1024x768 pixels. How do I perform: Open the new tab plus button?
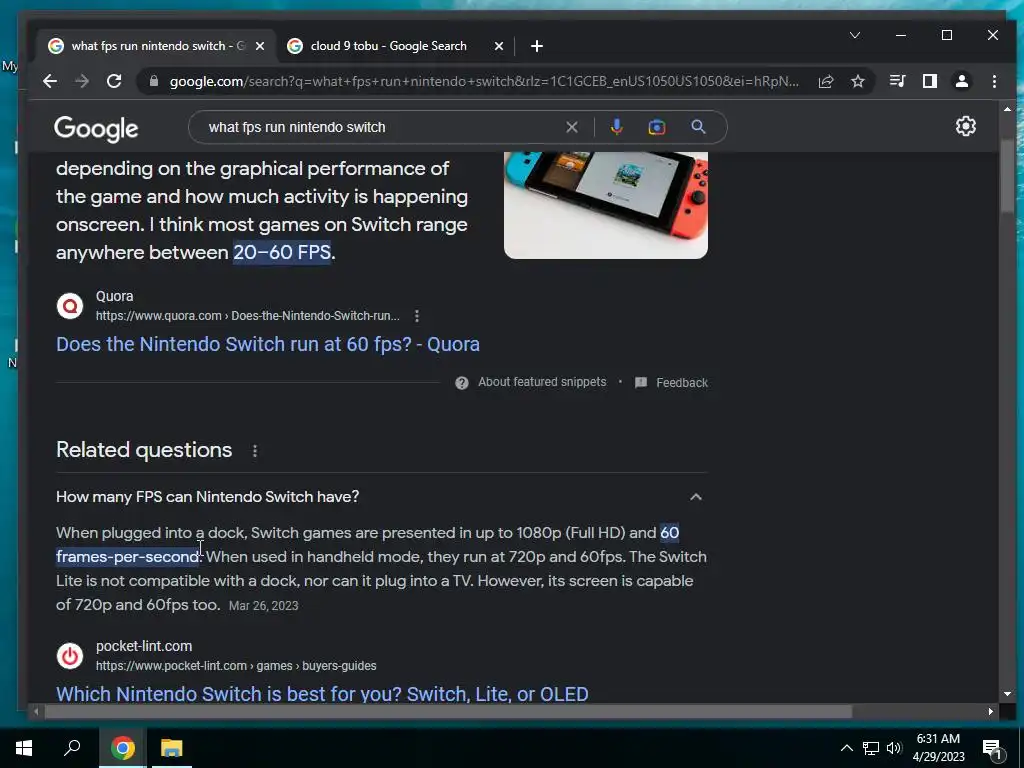(537, 46)
